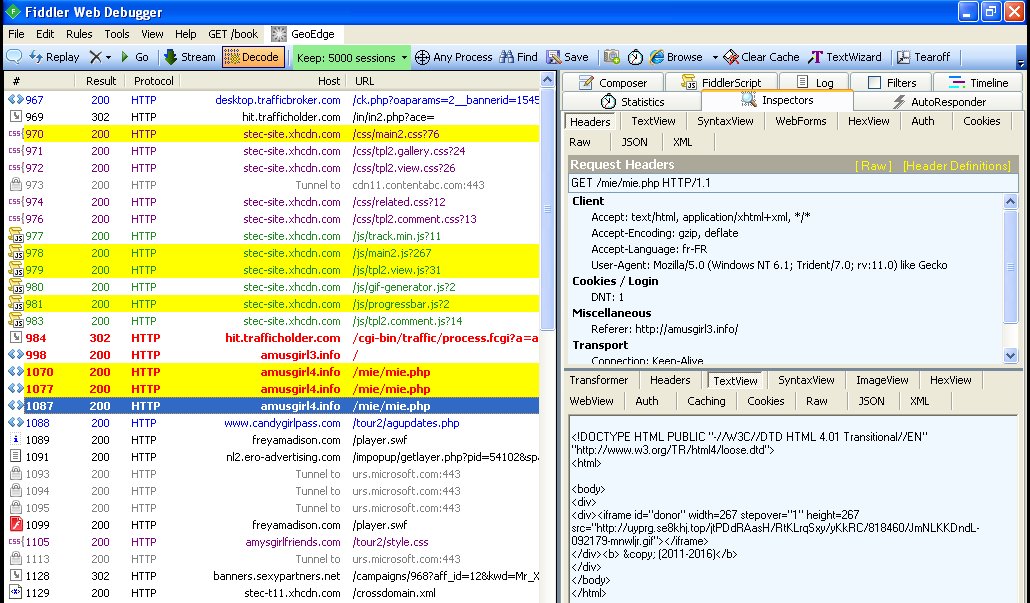Click the JS icon of session 978
Screen dimensions: 1030x603
[16, 253]
